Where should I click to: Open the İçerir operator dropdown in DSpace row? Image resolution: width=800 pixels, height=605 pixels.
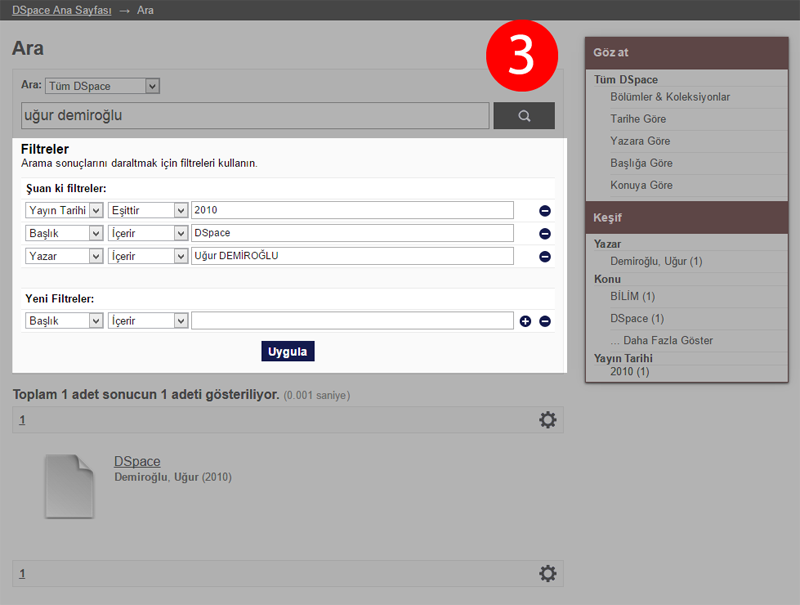tap(148, 233)
